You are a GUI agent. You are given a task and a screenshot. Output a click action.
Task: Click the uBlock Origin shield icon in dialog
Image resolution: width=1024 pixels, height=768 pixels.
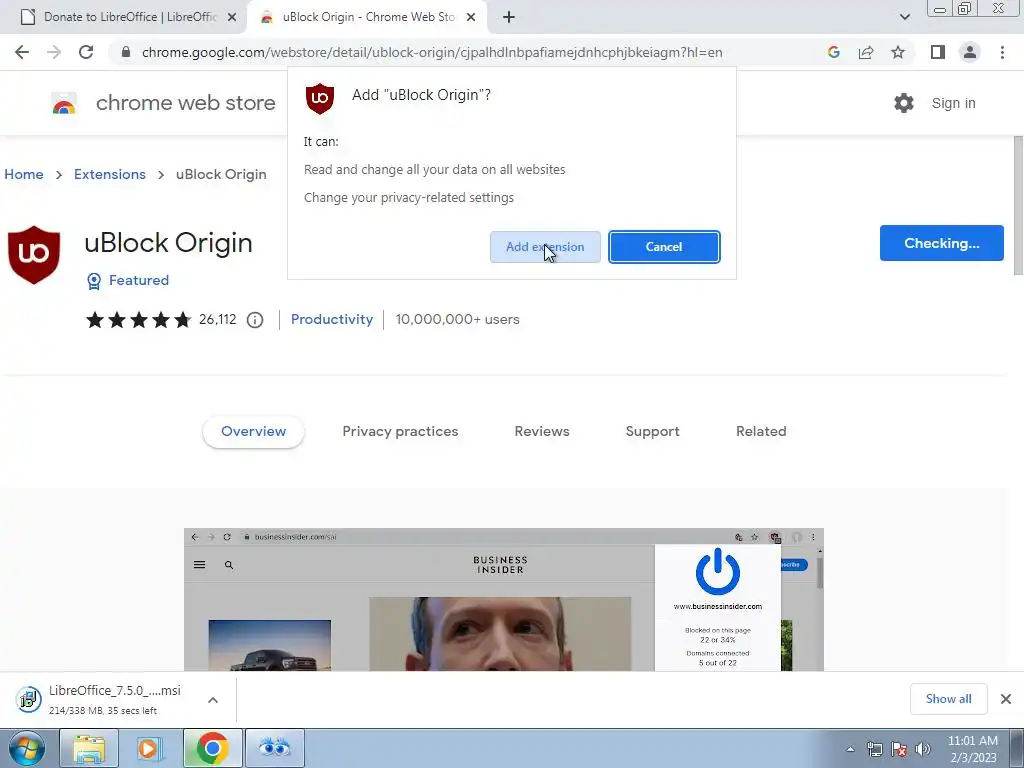[x=319, y=99]
